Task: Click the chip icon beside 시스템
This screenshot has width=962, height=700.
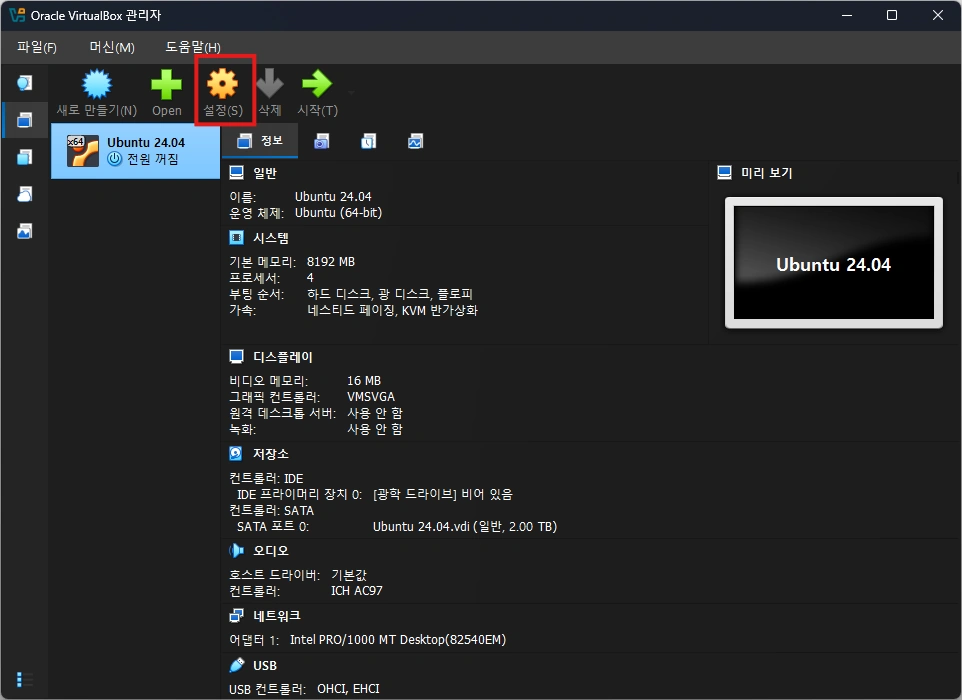Action: coord(236,237)
